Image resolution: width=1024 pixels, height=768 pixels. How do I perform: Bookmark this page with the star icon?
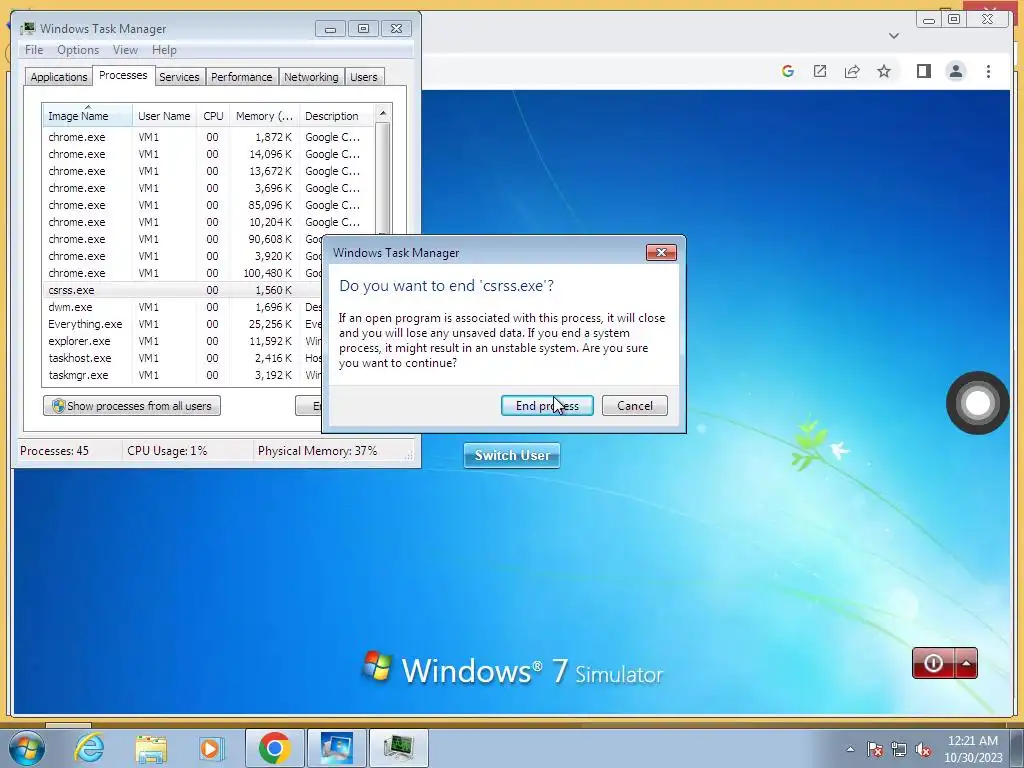click(x=884, y=71)
